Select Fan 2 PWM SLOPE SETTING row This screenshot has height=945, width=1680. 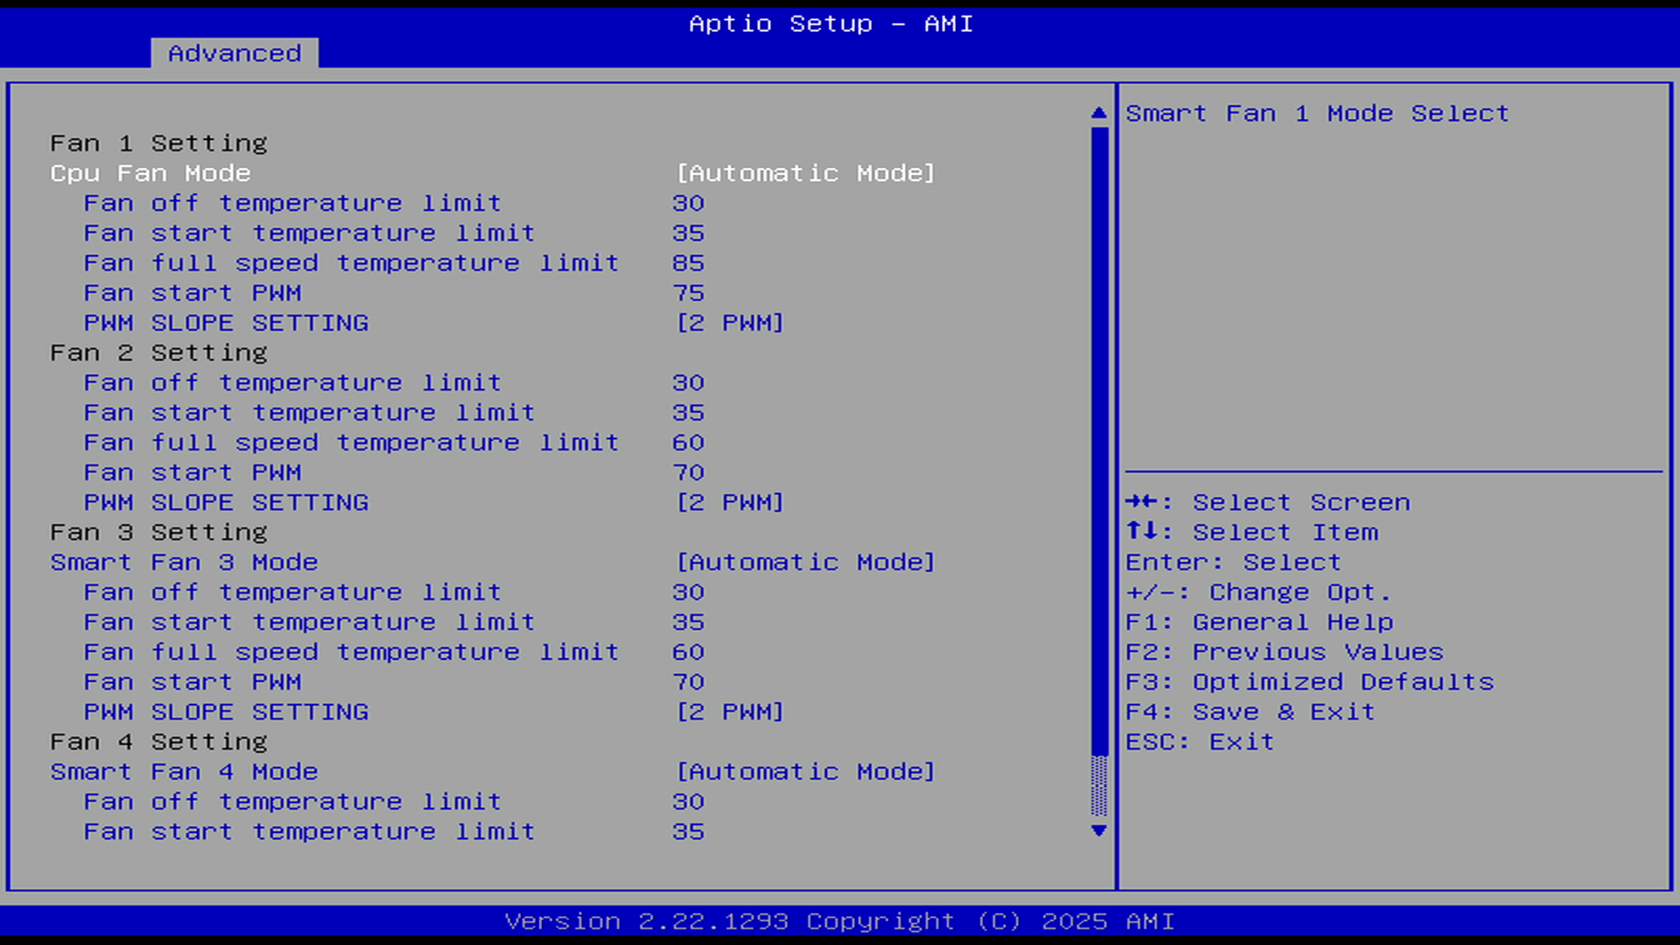(226, 503)
